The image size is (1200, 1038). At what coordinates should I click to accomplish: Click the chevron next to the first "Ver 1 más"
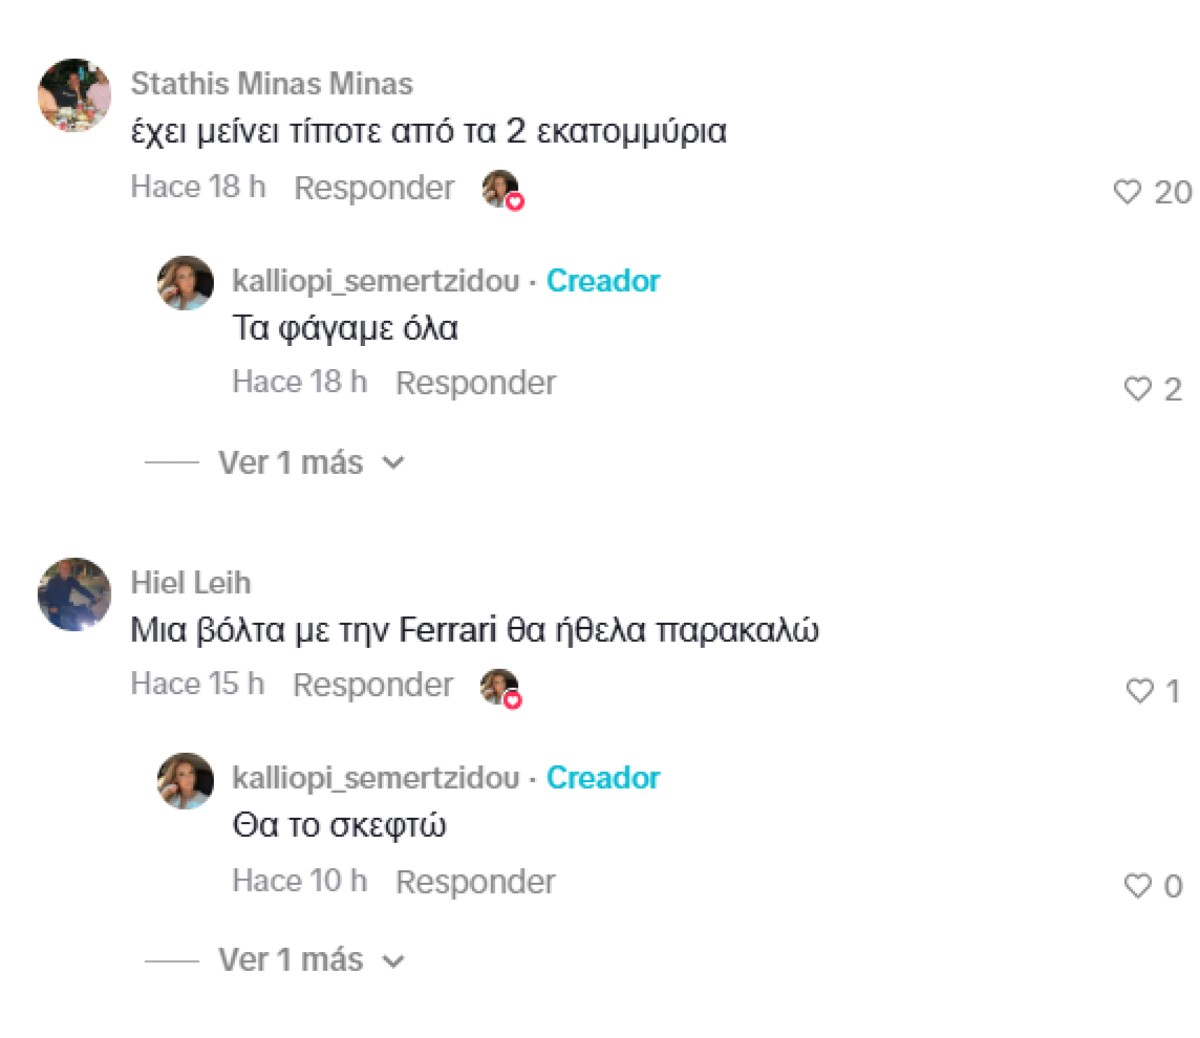[x=394, y=462]
